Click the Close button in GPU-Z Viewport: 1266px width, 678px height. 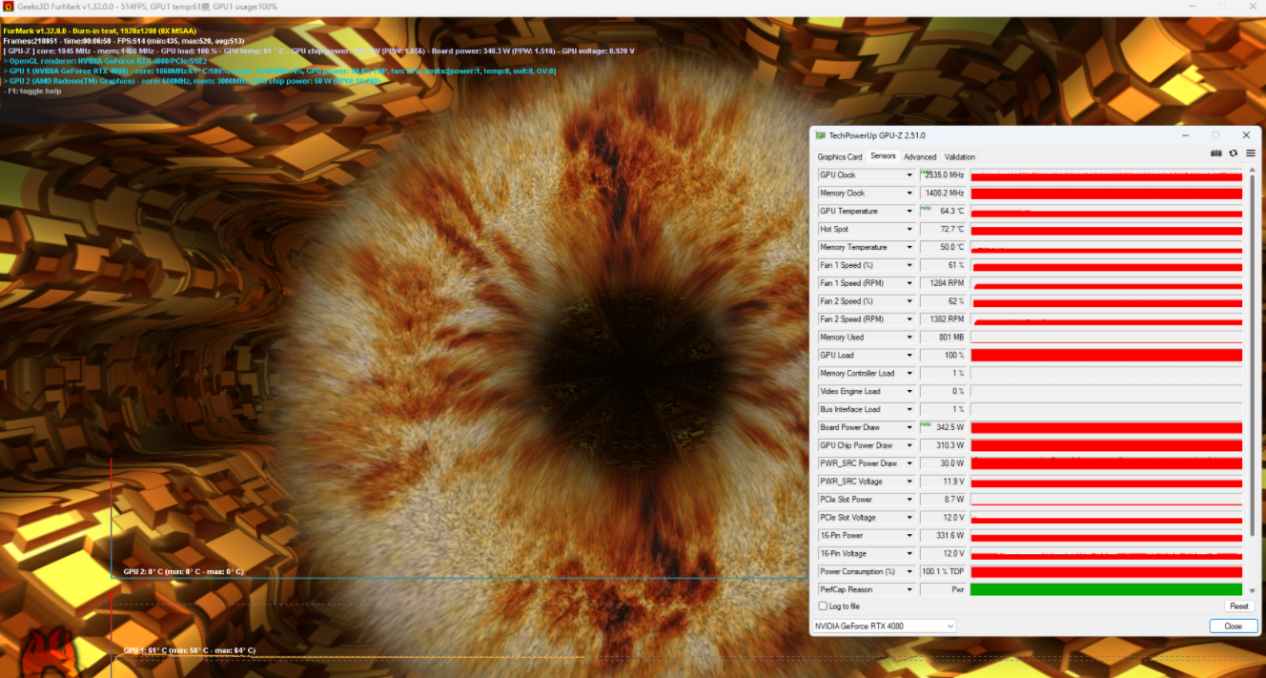[x=1232, y=626]
